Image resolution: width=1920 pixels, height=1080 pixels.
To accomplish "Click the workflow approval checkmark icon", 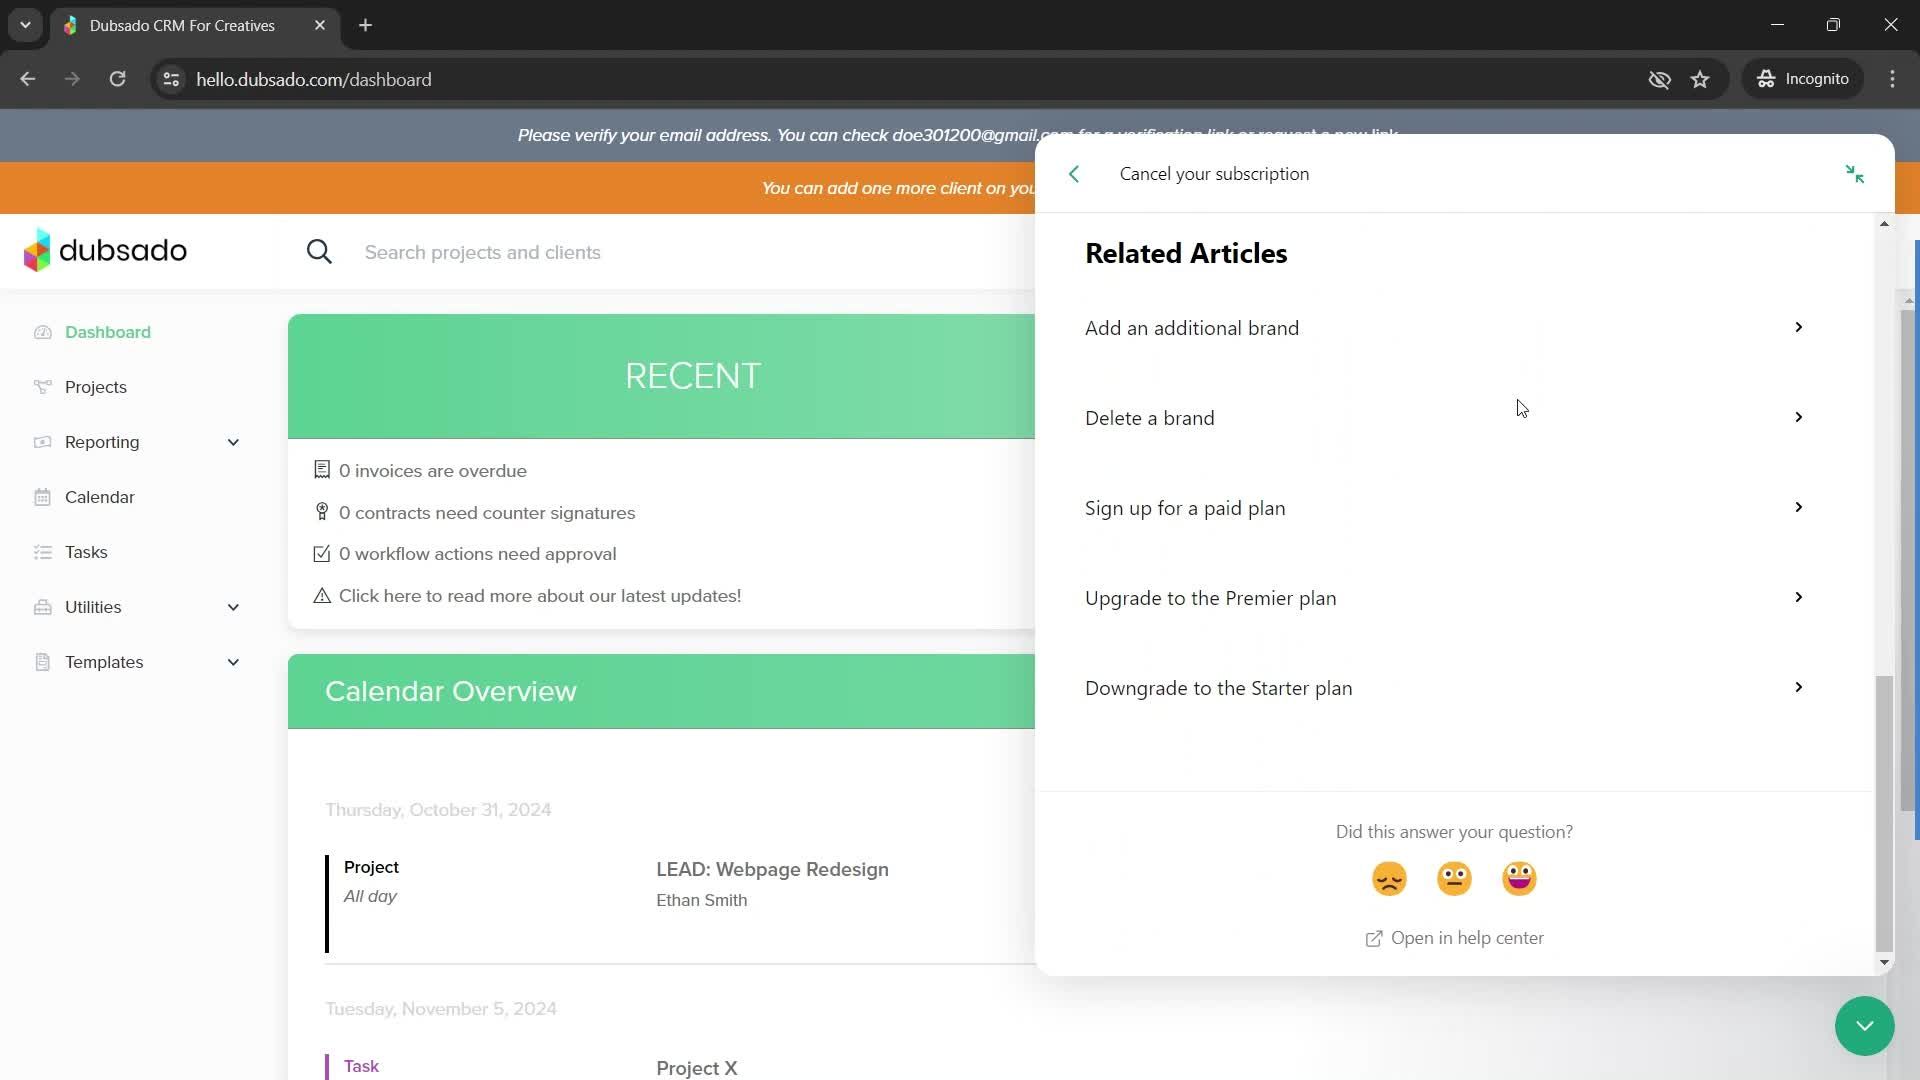I will pos(322,553).
